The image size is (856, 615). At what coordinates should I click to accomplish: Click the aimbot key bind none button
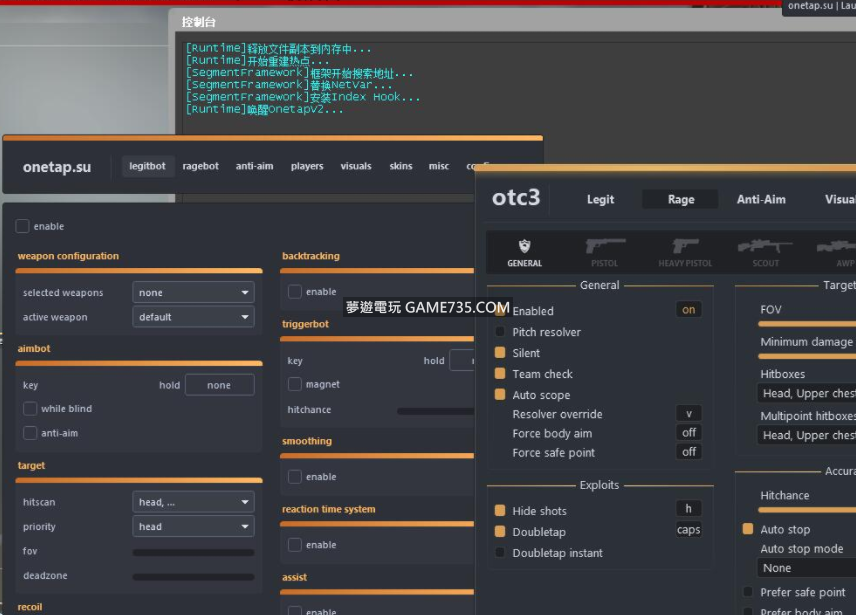(219, 385)
